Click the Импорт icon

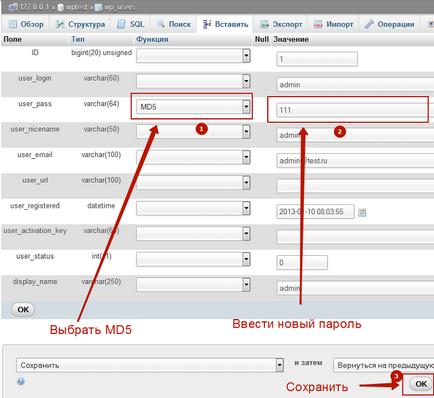318,24
